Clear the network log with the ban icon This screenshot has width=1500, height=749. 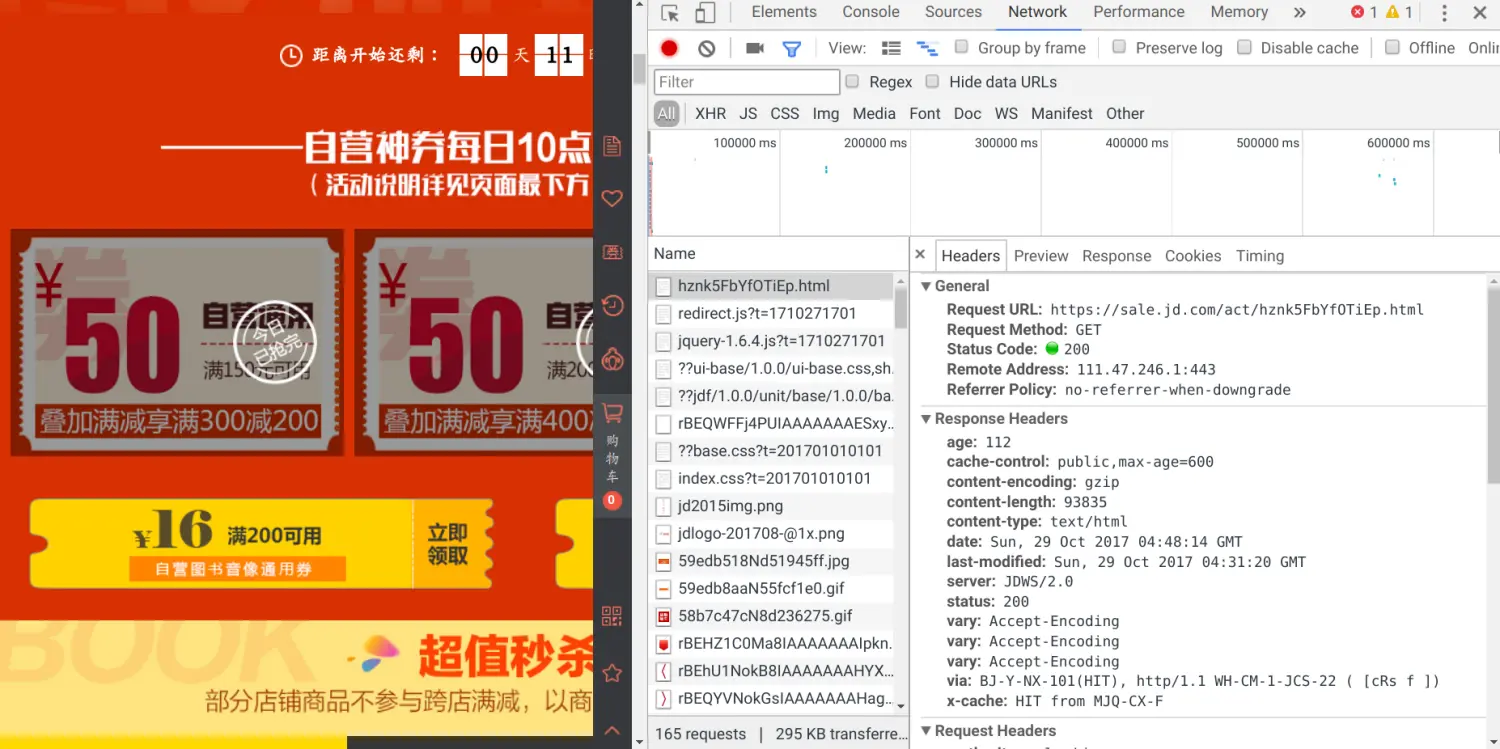tap(707, 48)
